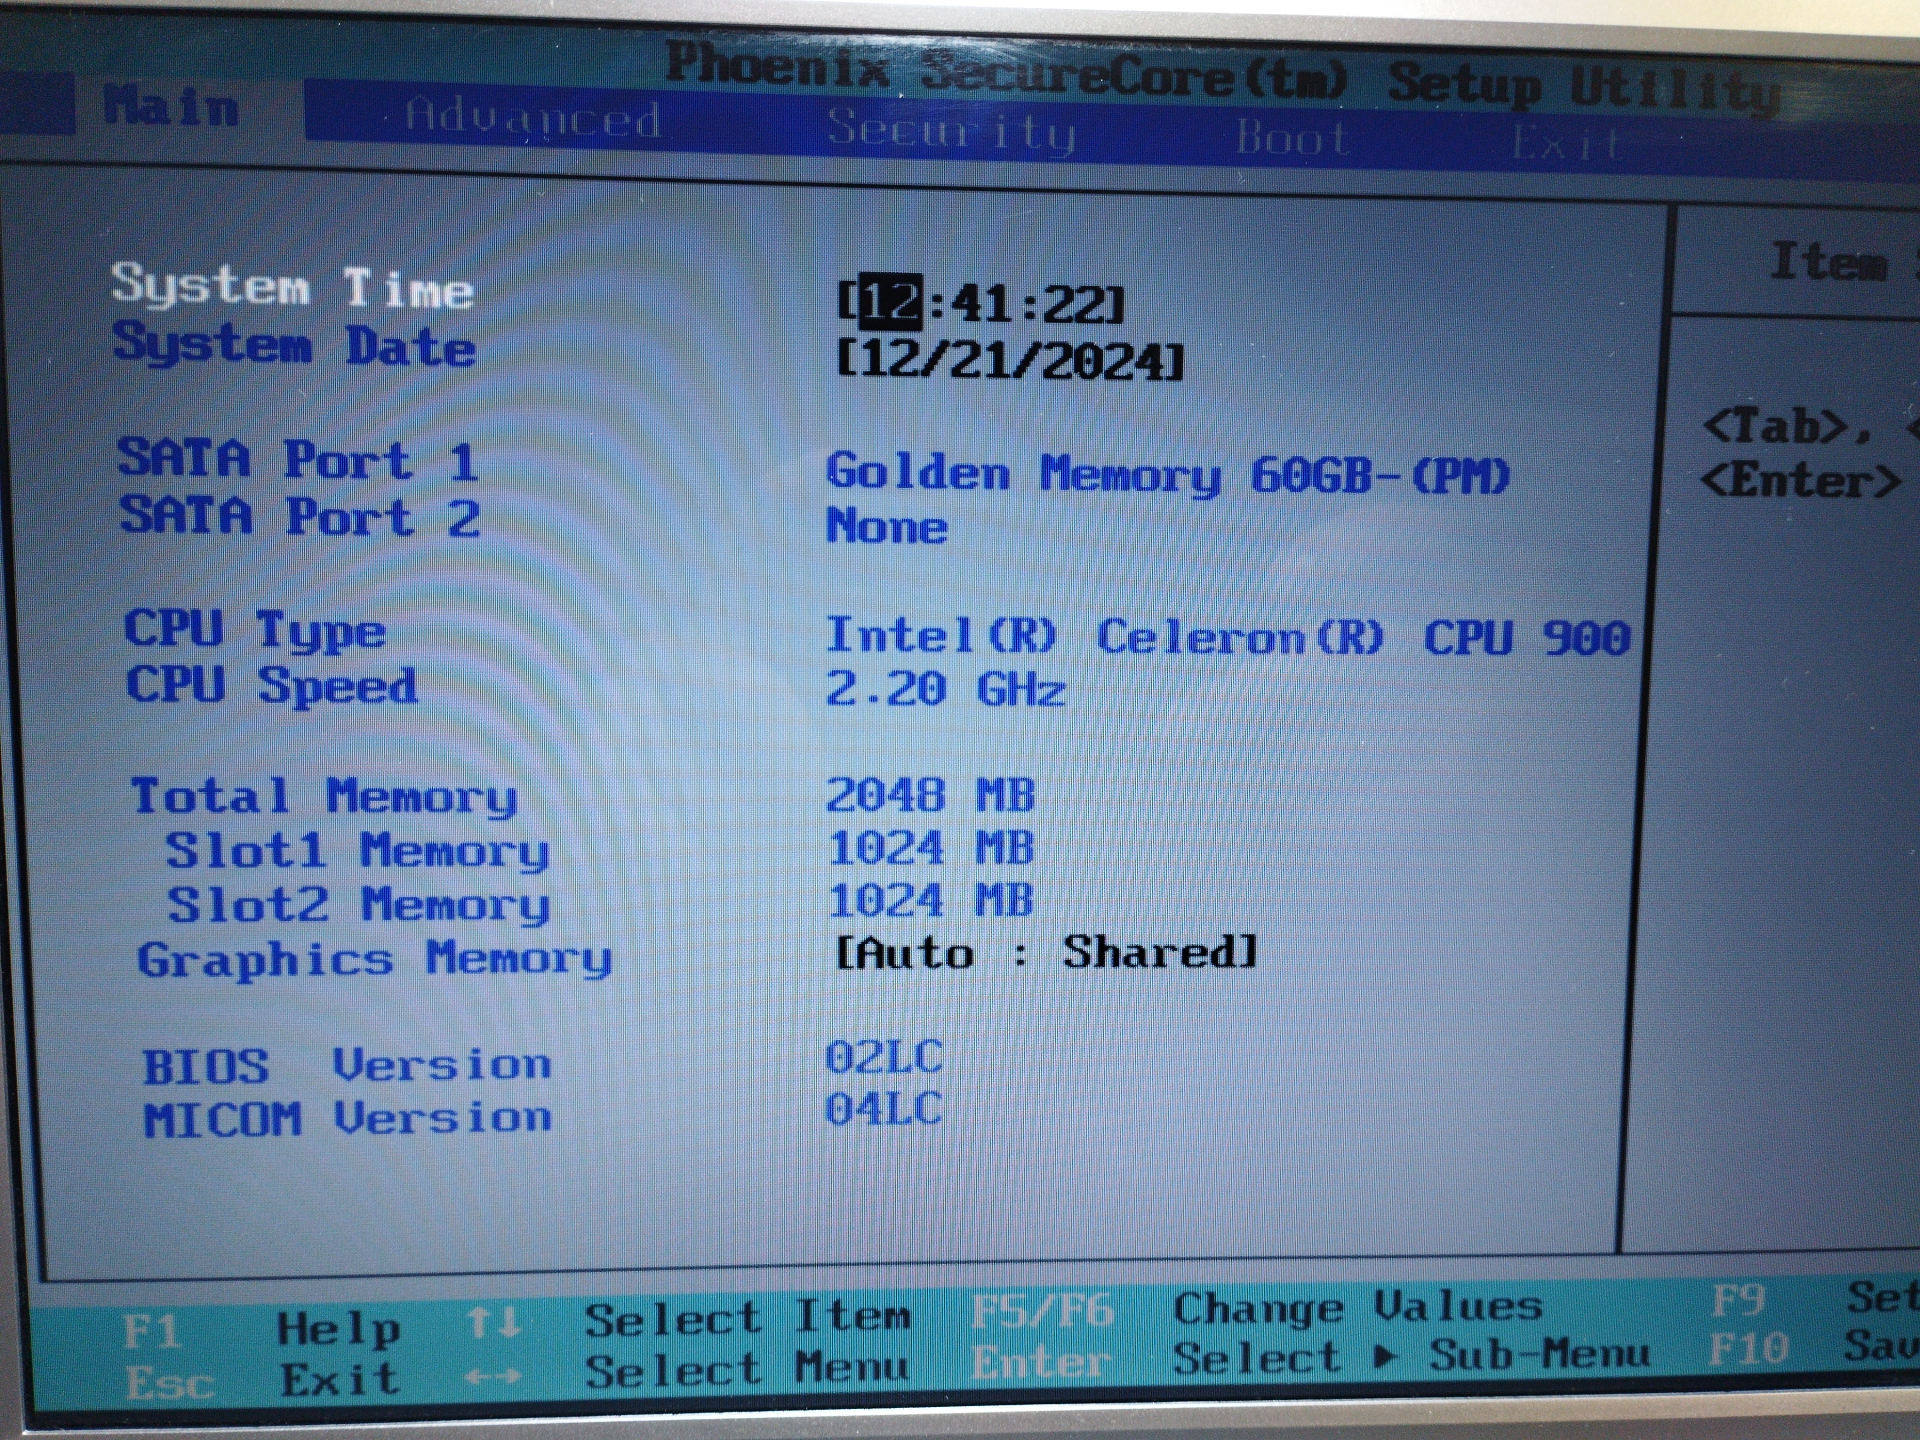Click the Graphics Memory label
1920x1440 pixels.
coord(375,959)
